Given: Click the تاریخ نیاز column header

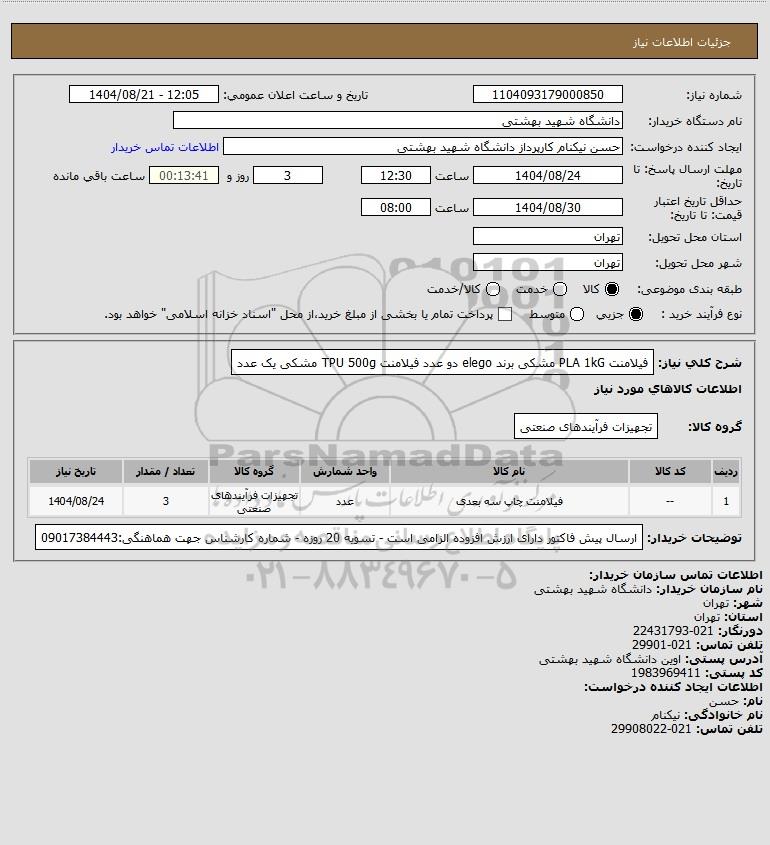Looking at the screenshot, I should coord(76,471).
